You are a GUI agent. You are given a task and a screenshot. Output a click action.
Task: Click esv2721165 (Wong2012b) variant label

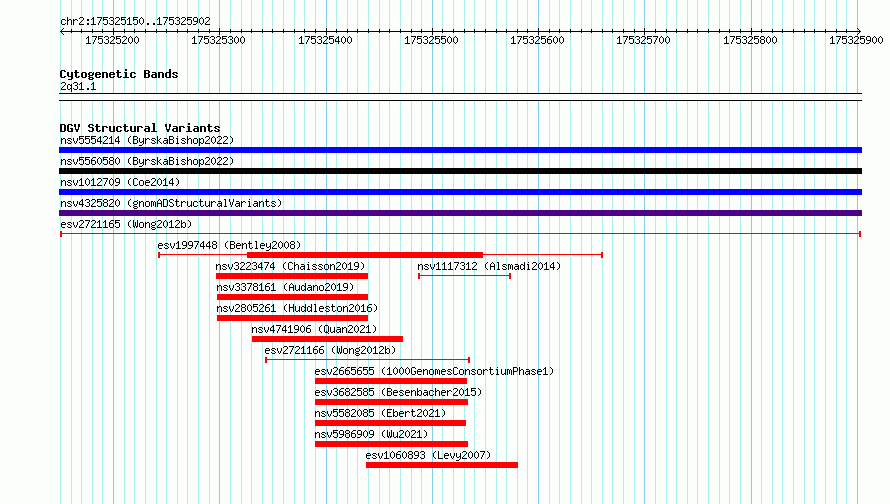[126, 224]
